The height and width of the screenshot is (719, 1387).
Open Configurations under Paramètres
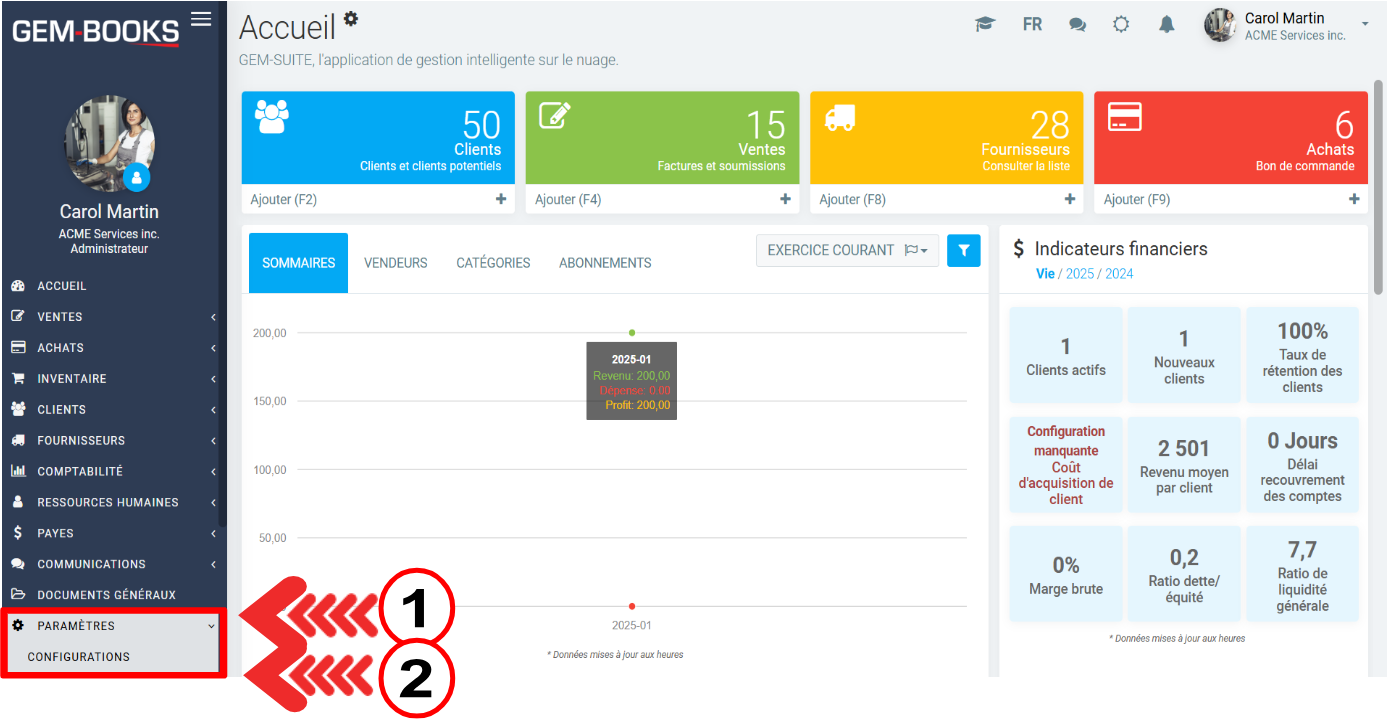click(79, 657)
